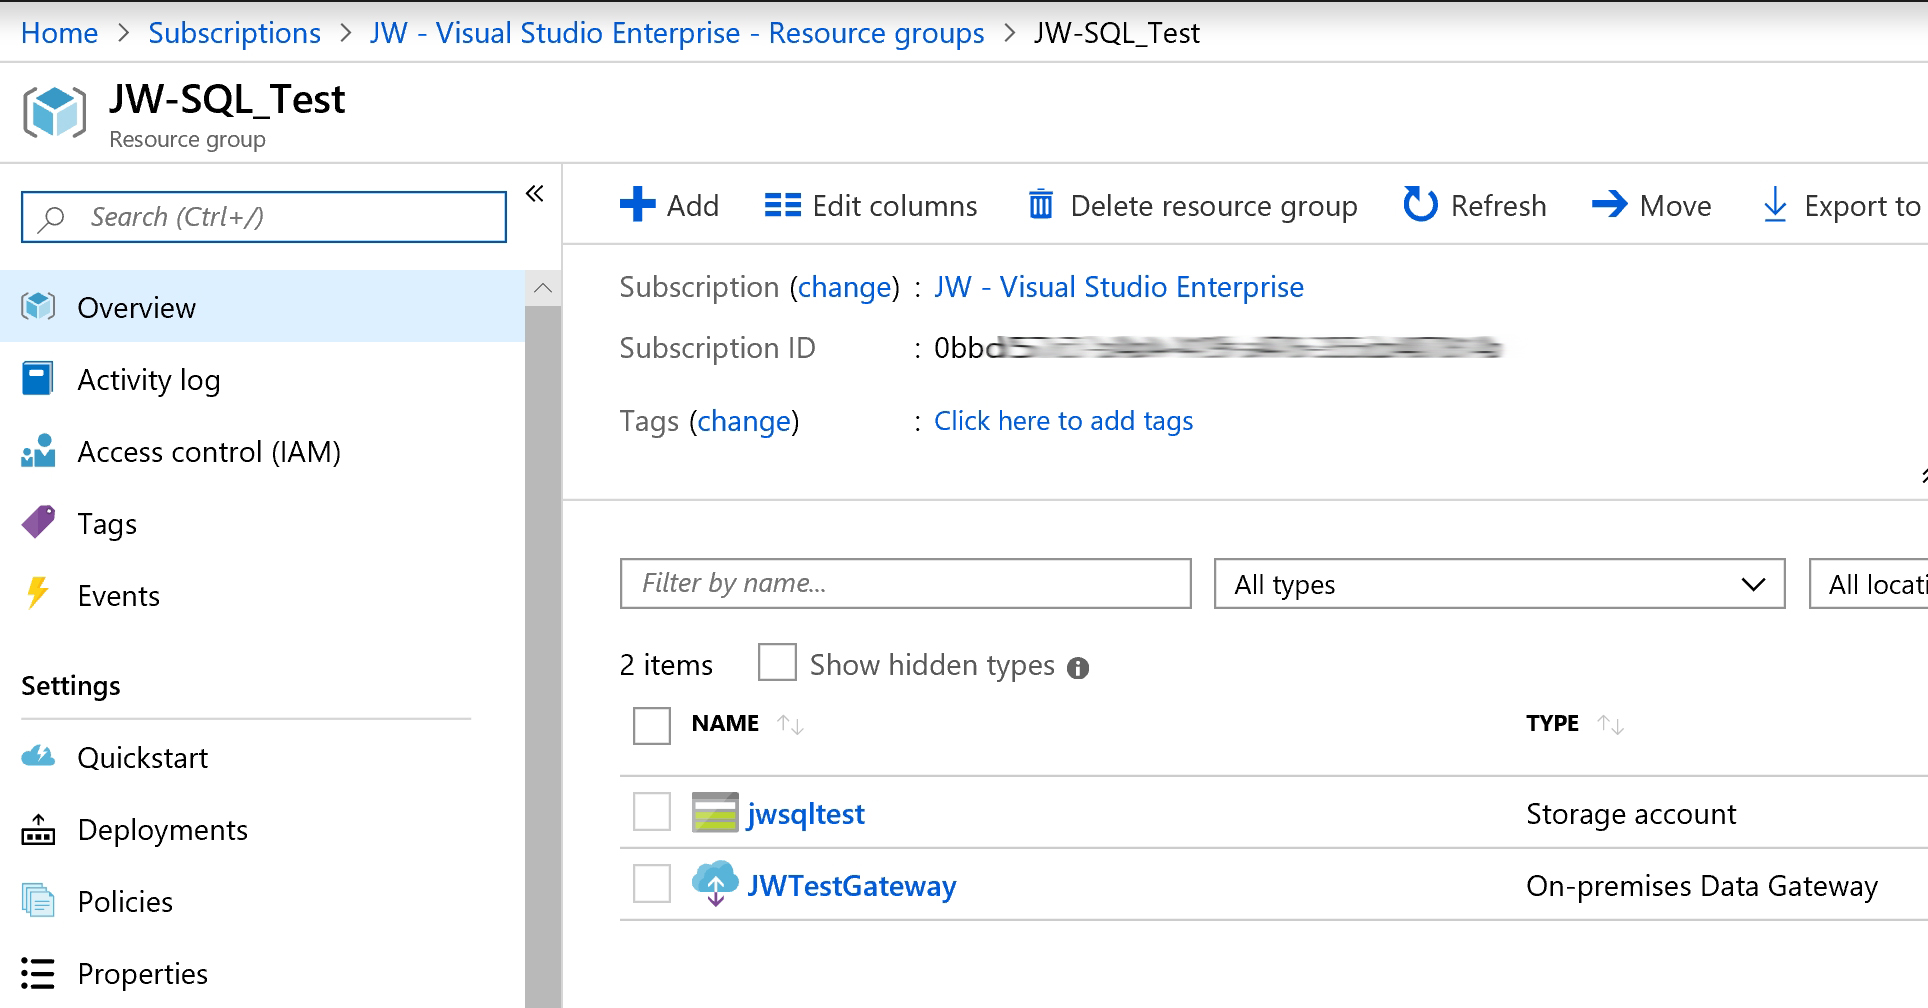Image resolution: width=1928 pixels, height=1008 pixels.
Task: Click the '2 items' count text
Action: 666,665
